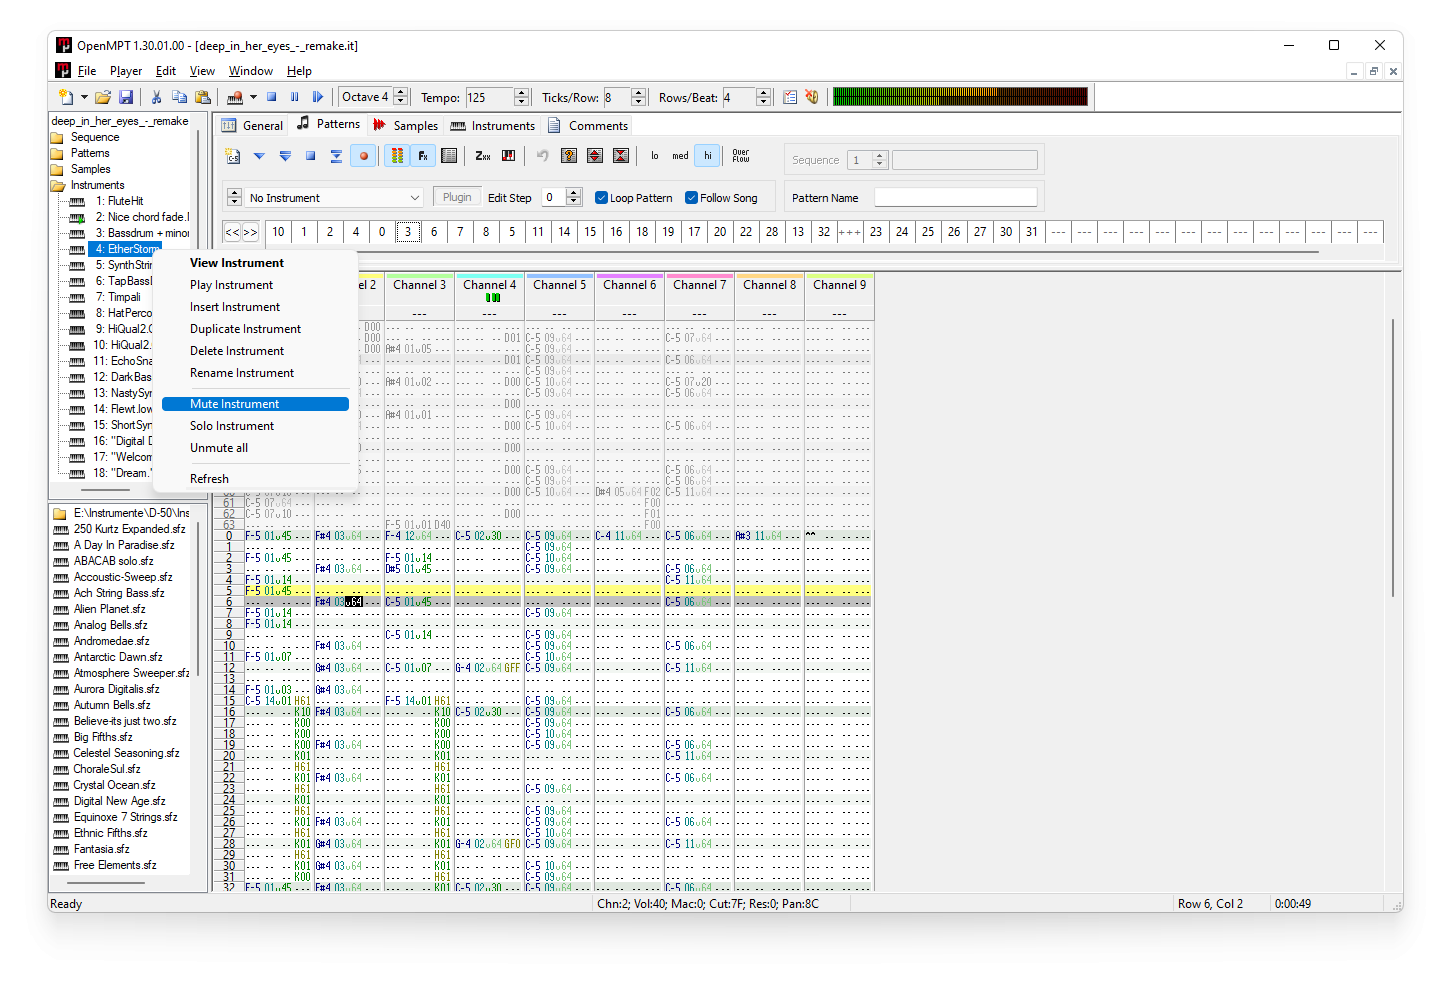This screenshot has height=992, width=1451.
Task: Click the master VU level meter bar
Action: [960, 97]
